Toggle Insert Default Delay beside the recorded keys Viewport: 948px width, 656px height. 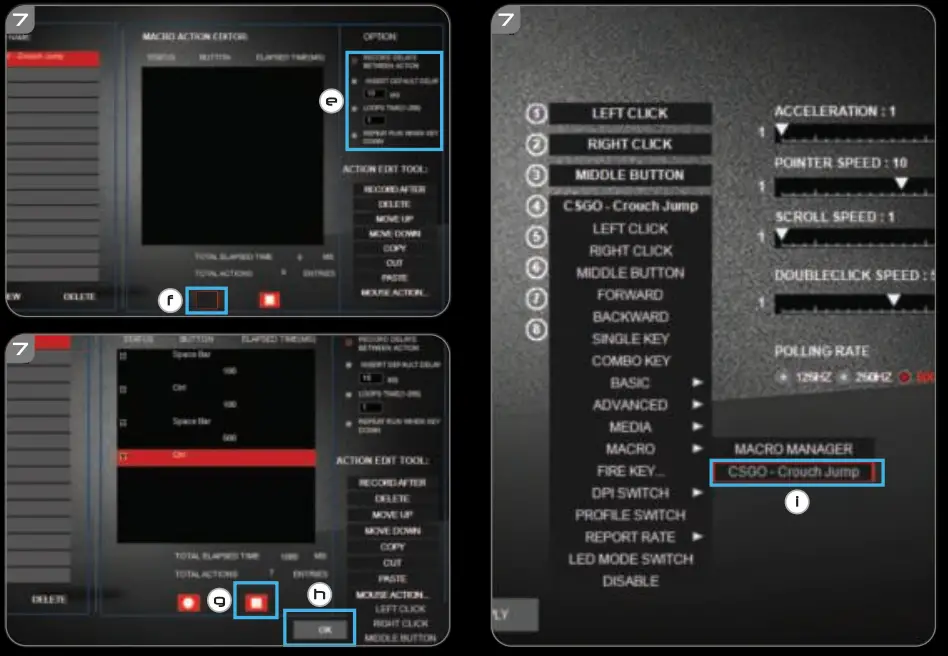pos(348,365)
